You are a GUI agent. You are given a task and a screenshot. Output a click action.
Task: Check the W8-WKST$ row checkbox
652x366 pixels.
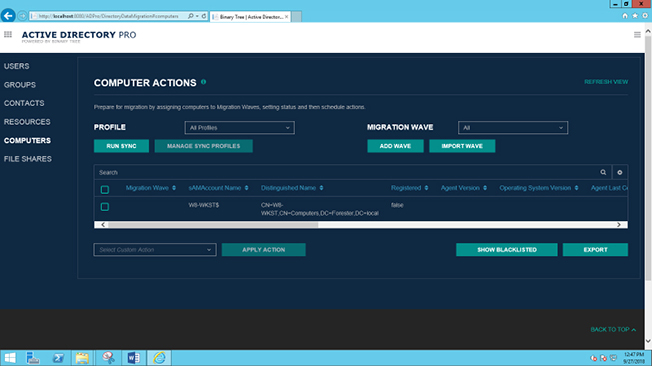tap(105, 207)
